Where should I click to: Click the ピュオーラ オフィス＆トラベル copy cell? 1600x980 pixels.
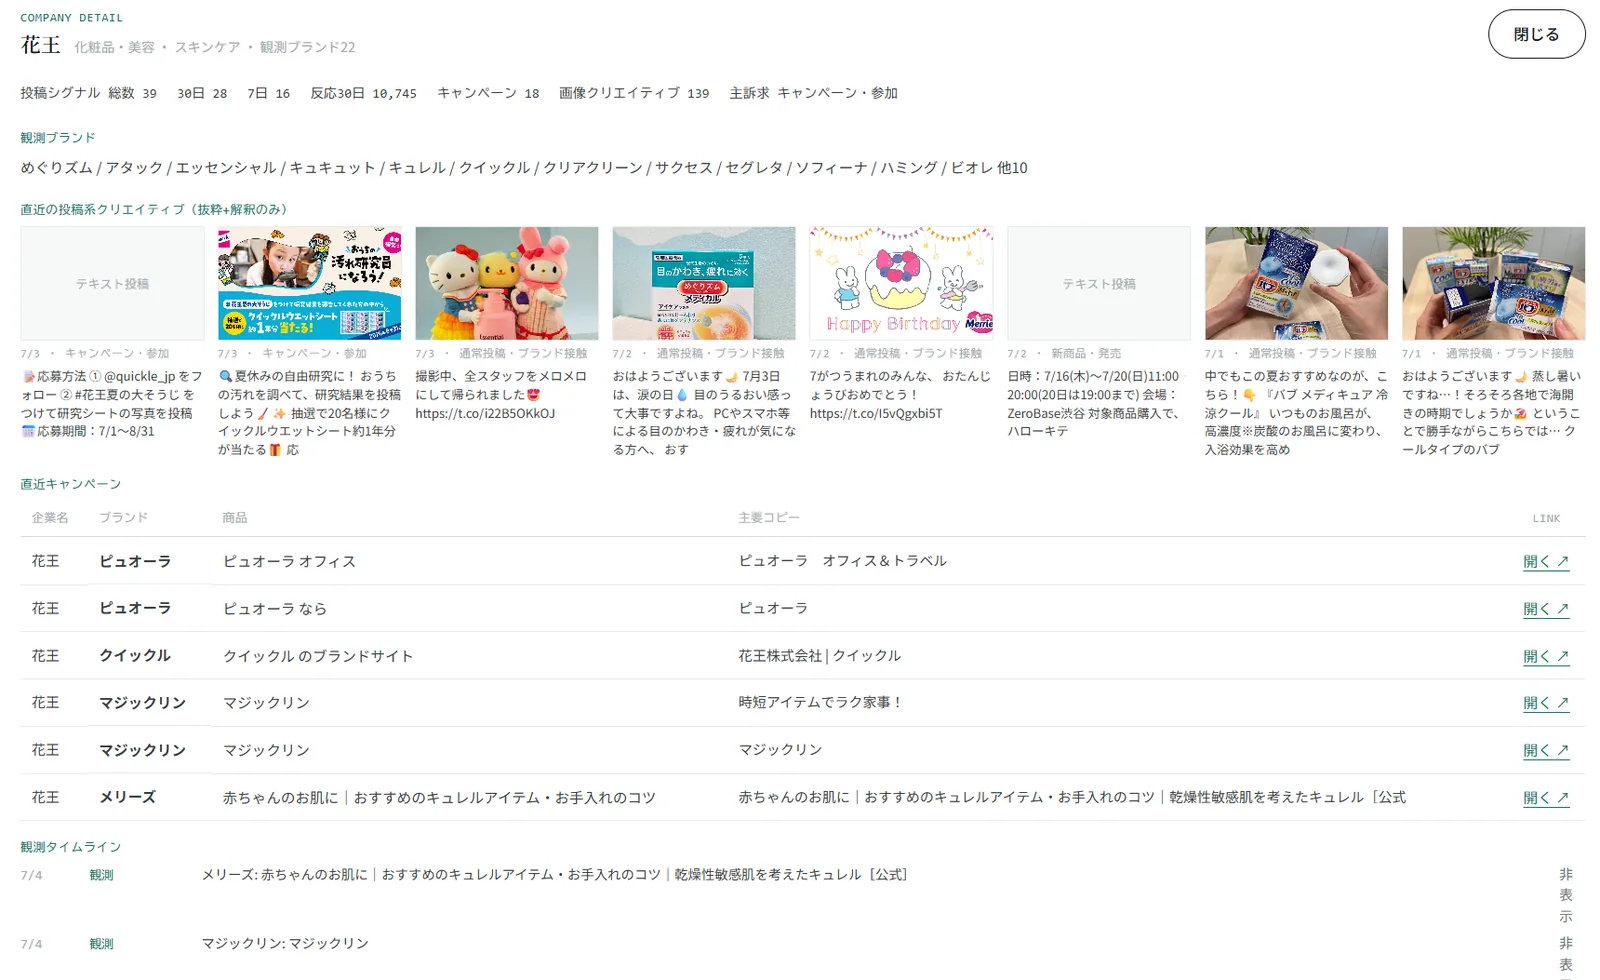pos(842,561)
